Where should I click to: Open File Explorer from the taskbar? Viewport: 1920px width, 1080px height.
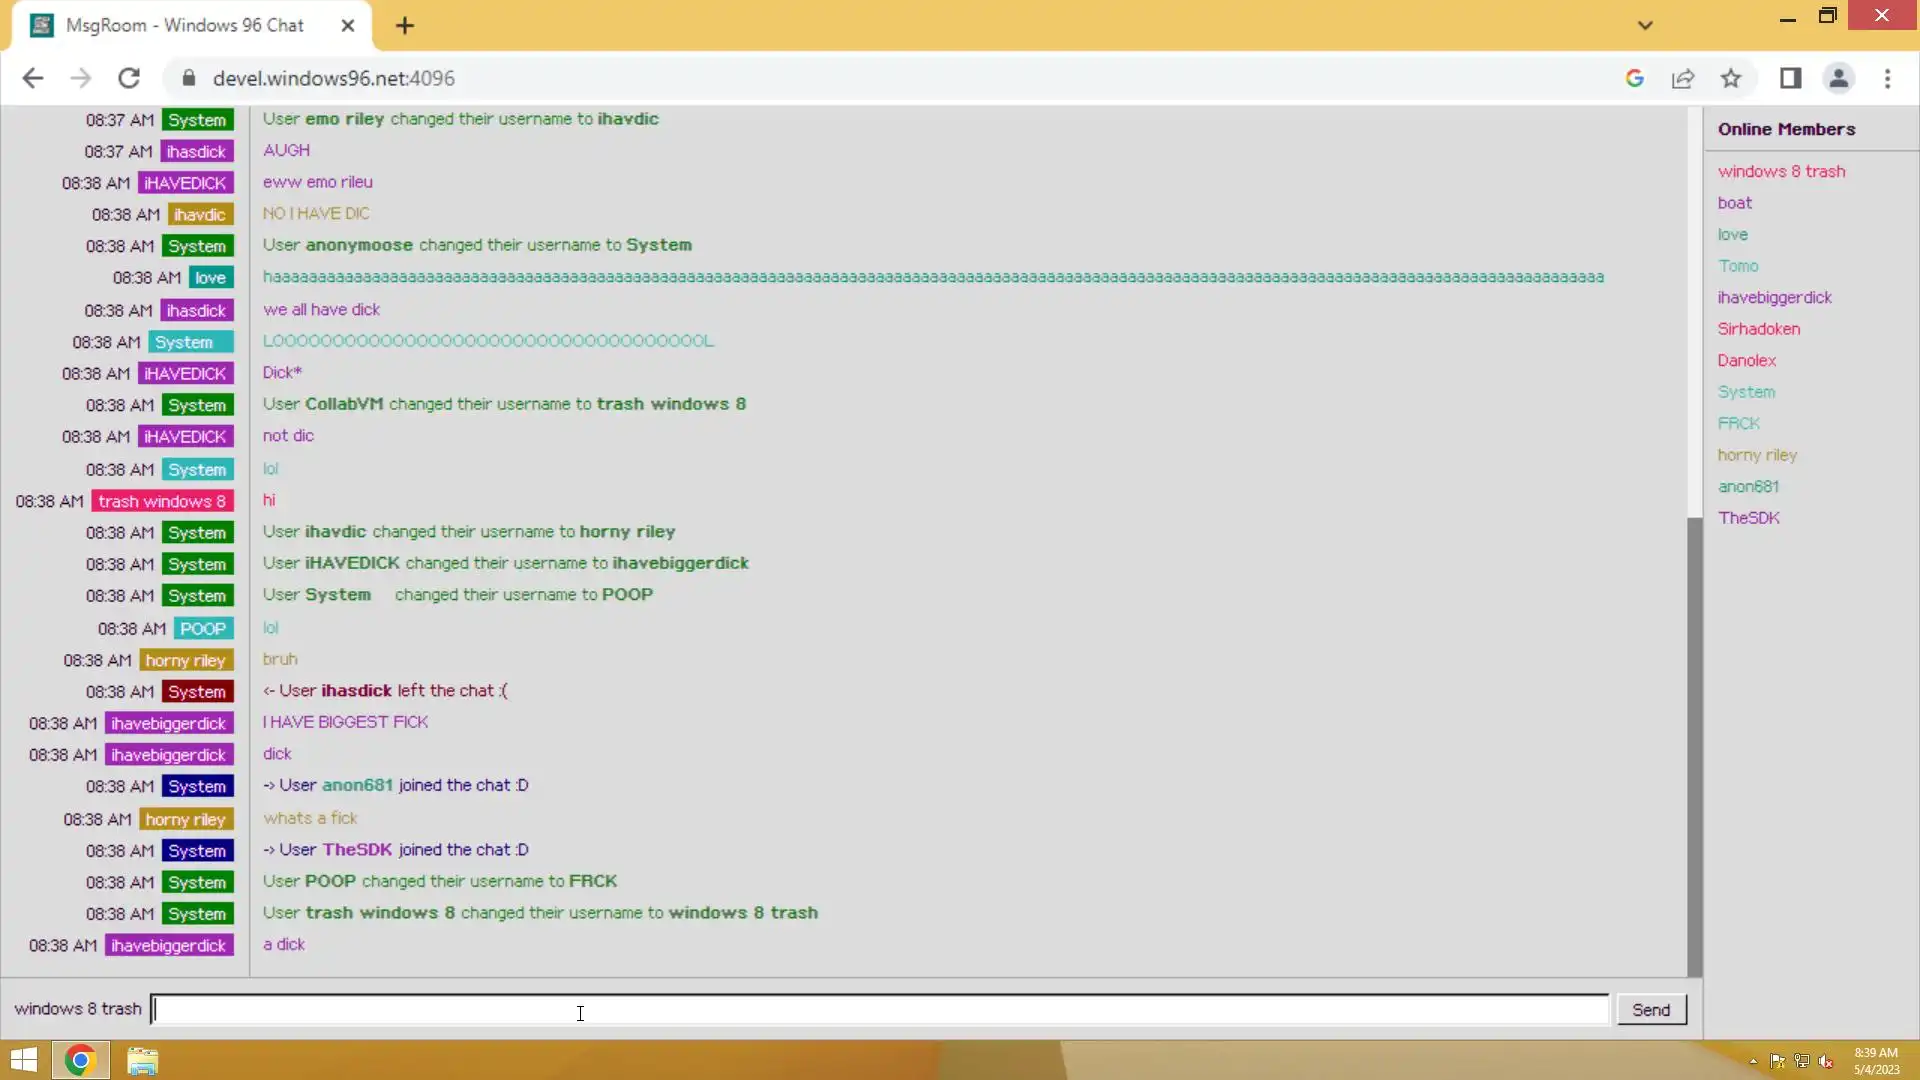[x=142, y=1061]
